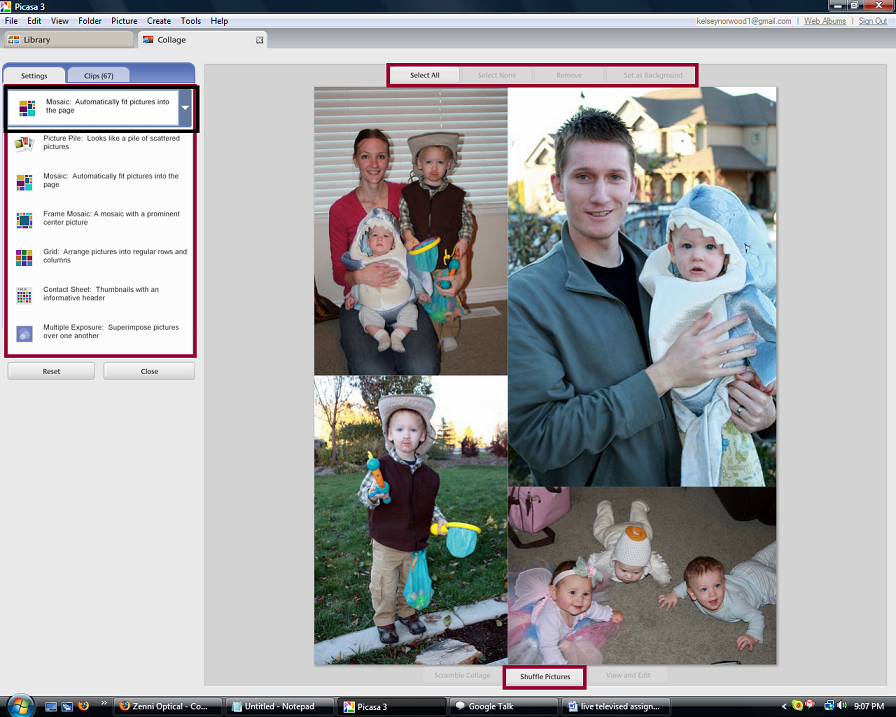The image size is (896, 717).
Task: Show hidden system tray icons arrow
Action: click(x=784, y=707)
